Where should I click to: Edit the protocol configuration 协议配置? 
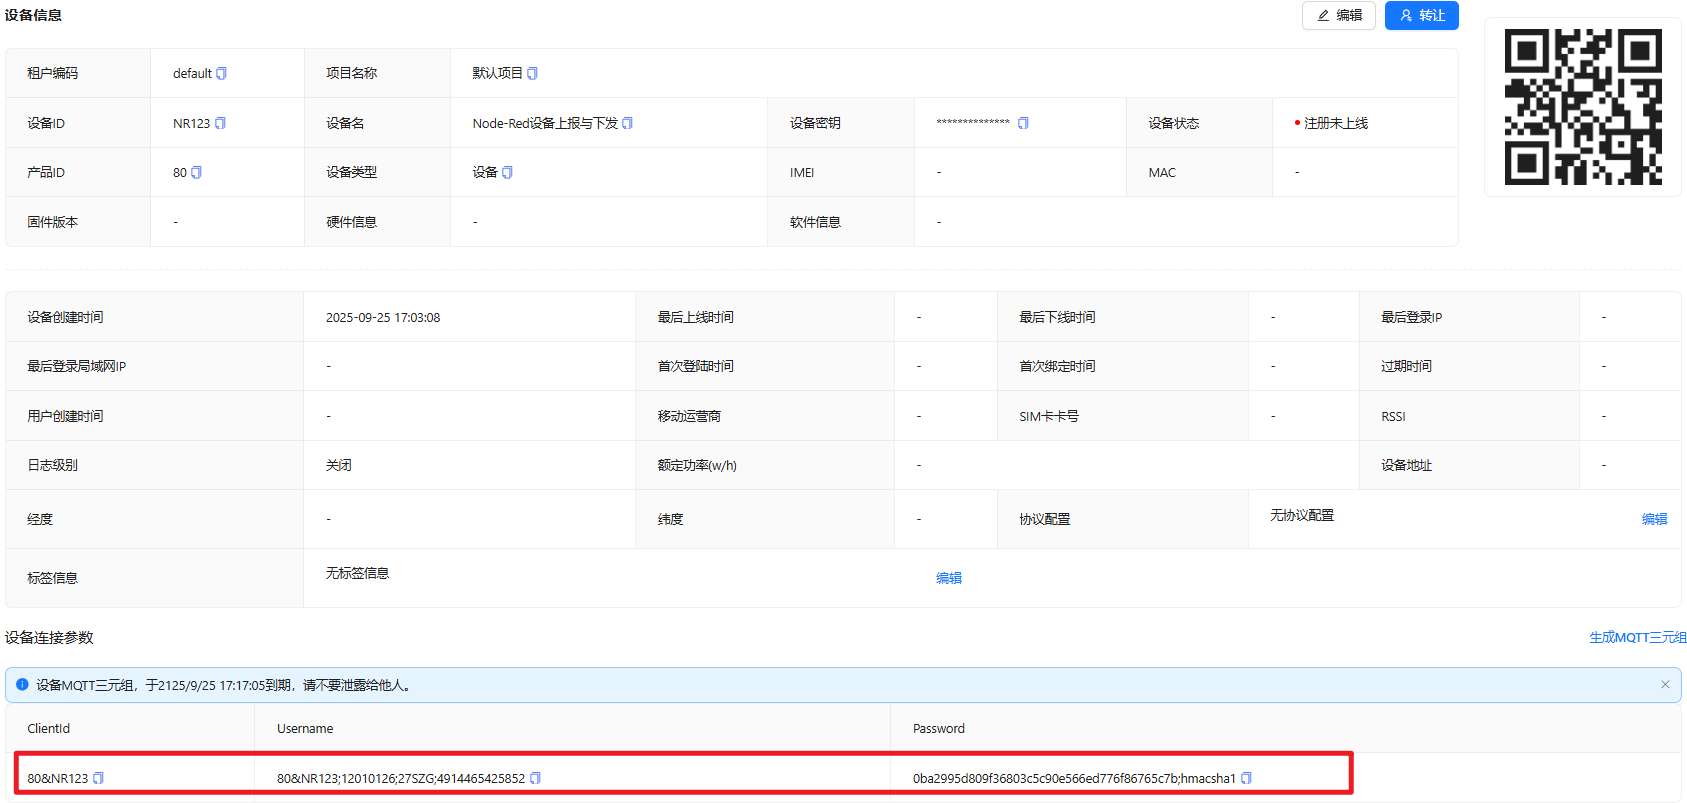pos(1654,519)
